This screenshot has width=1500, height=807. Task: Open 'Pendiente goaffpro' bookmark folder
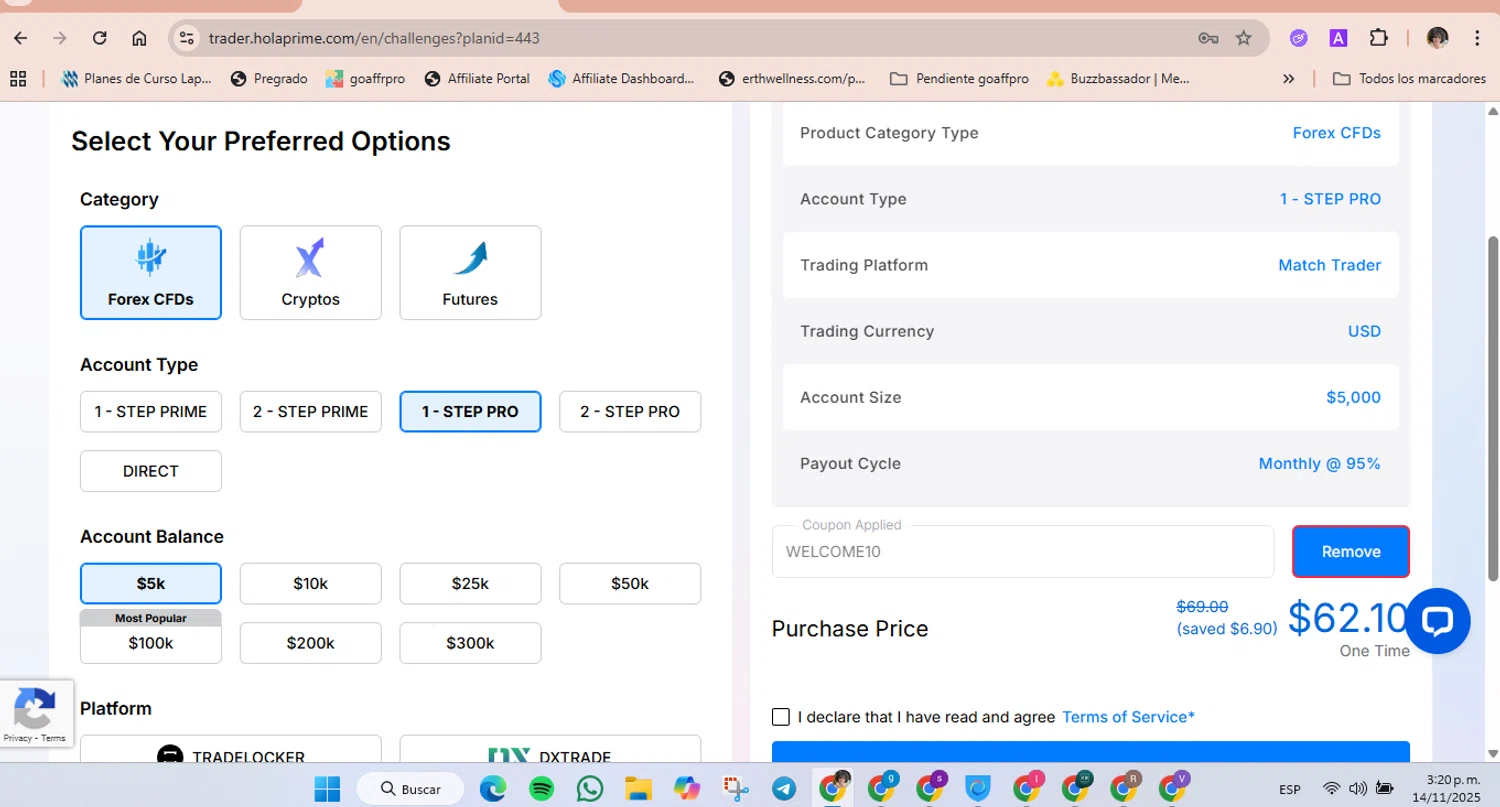coord(959,78)
